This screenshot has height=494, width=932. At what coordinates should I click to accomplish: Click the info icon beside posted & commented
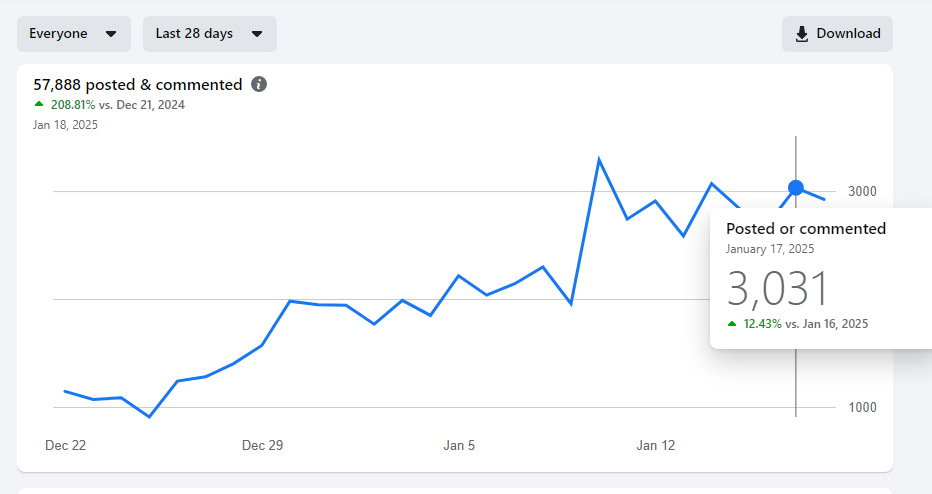[x=259, y=84]
